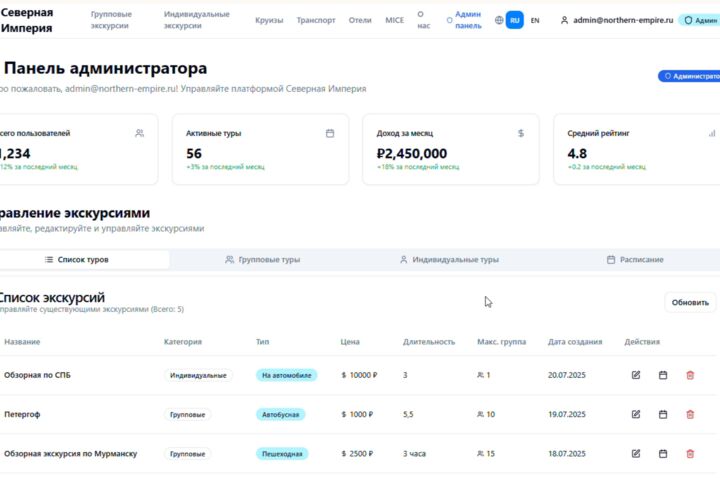Edit Обзорная экскурсия по Мурманску

click(636, 453)
